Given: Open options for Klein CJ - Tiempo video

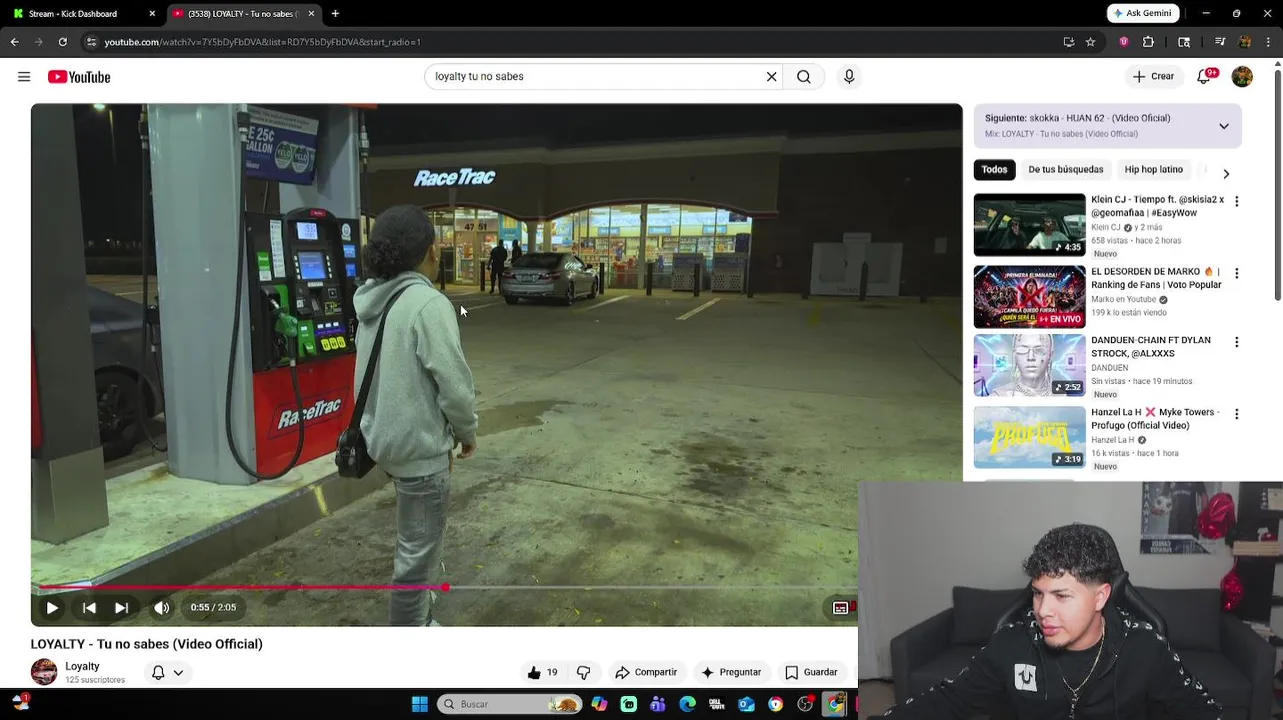Looking at the screenshot, I should click(1237, 201).
